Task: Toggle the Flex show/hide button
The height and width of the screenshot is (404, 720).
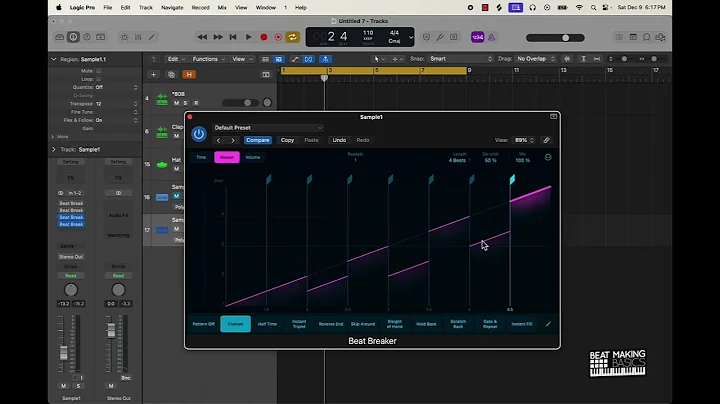Action: [309, 59]
